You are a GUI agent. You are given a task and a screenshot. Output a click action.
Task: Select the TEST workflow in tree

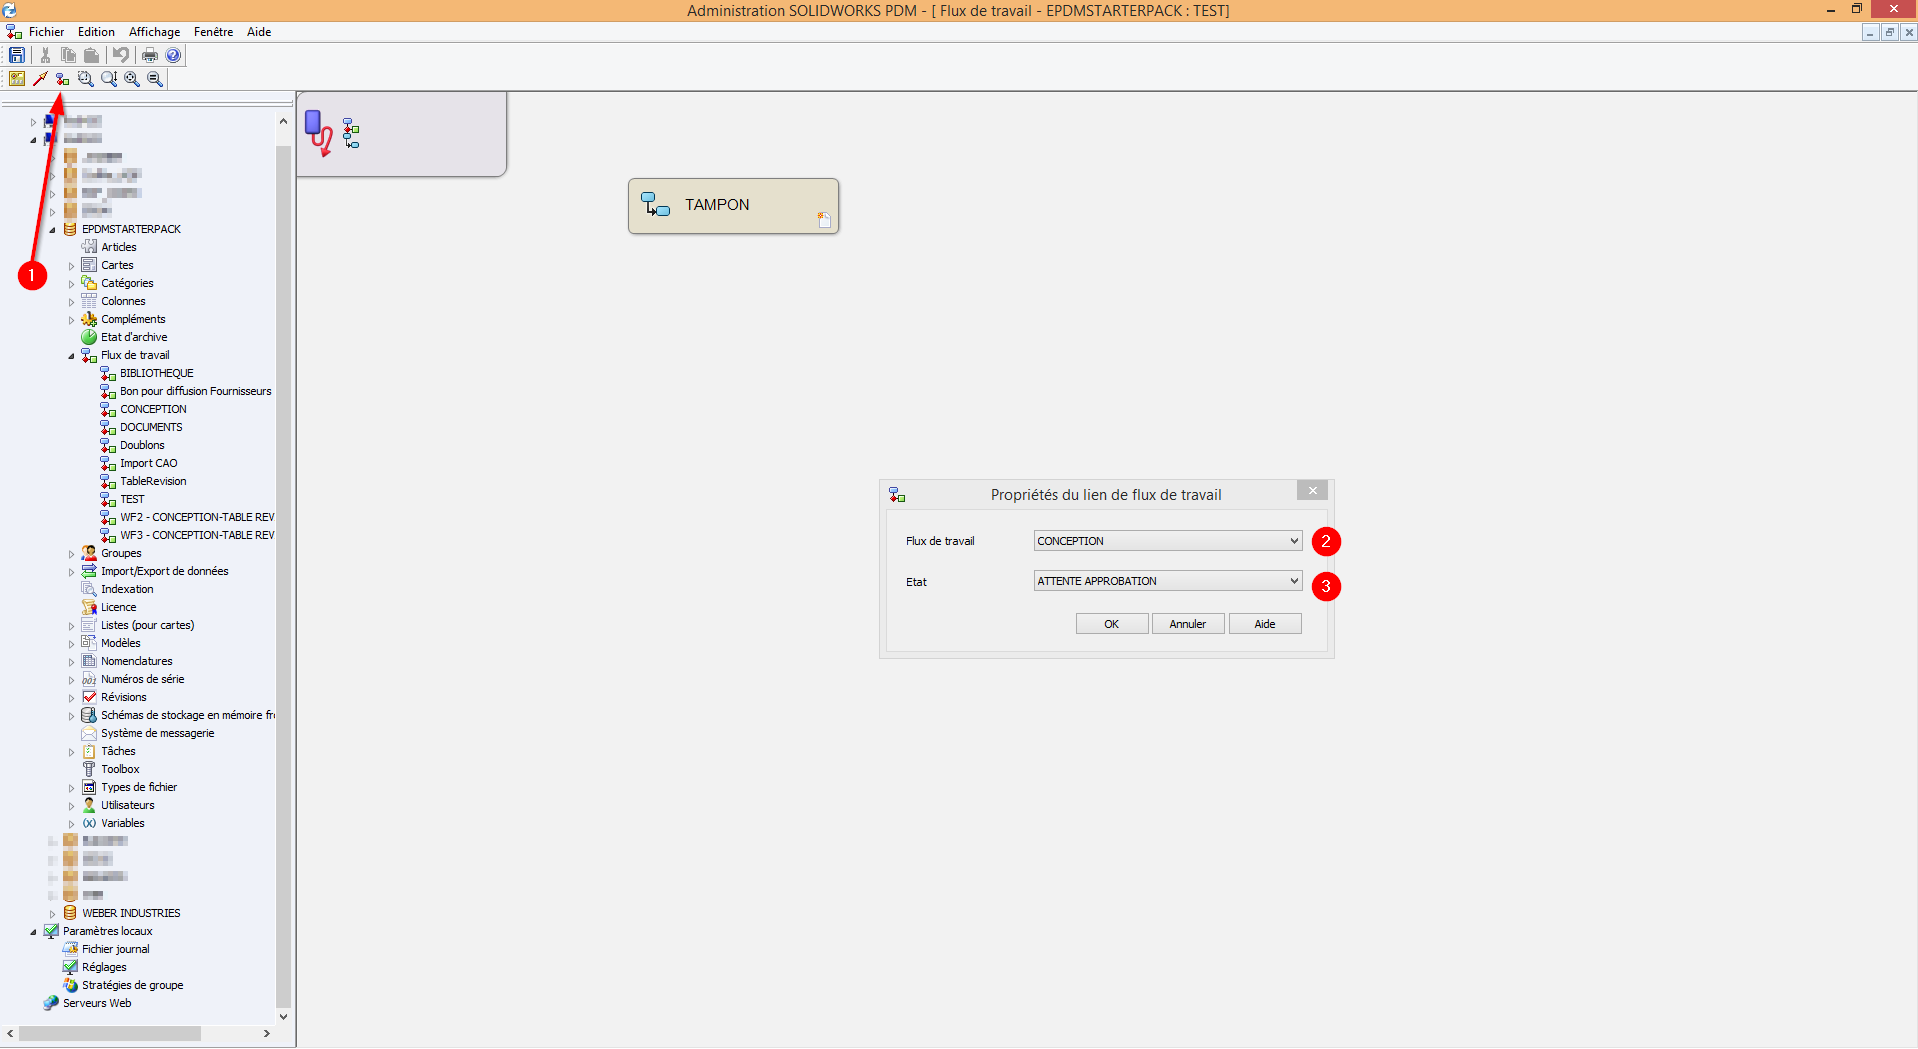pyautogui.click(x=132, y=499)
